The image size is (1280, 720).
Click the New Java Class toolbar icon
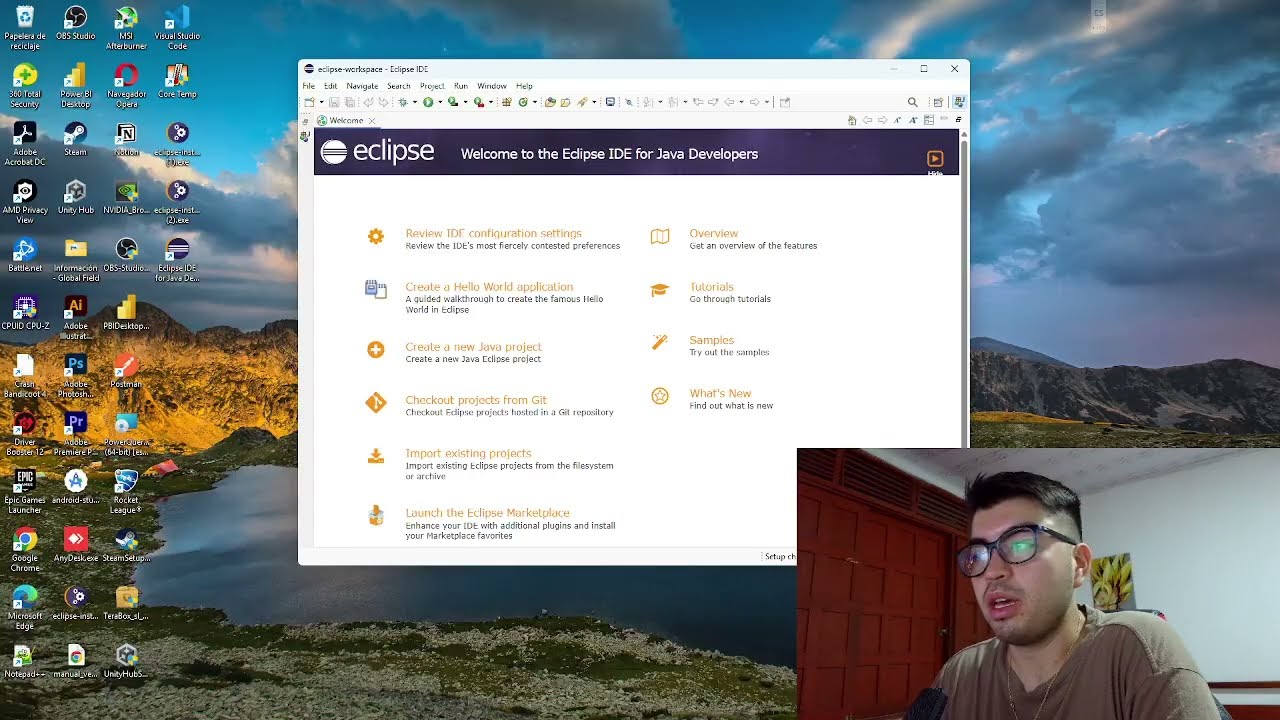523,102
